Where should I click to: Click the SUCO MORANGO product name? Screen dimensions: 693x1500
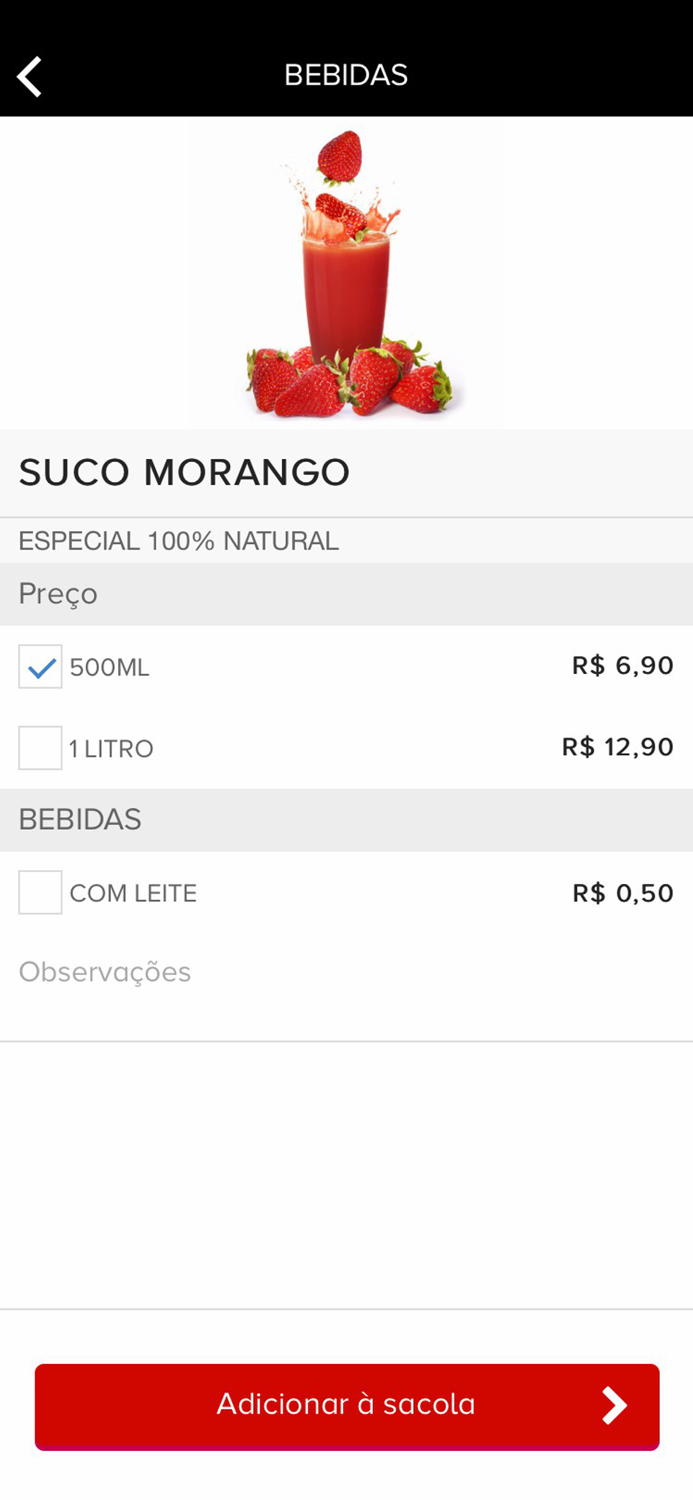[x=184, y=473]
